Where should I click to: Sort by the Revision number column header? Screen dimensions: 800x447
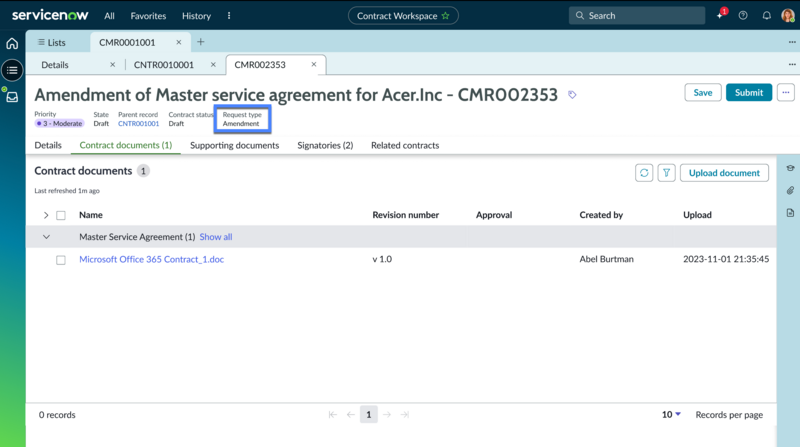(x=405, y=215)
